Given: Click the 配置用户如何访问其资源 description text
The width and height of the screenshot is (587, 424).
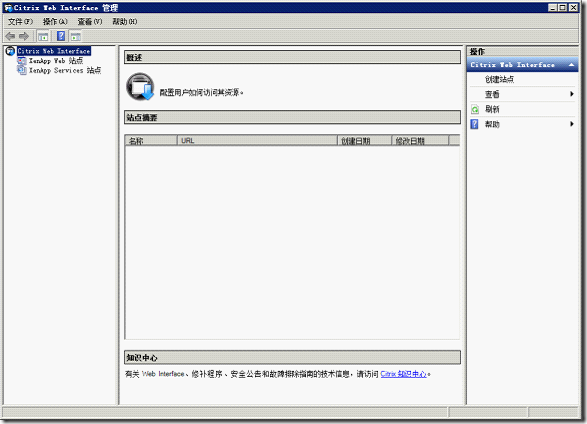Looking at the screenshot, I should pos(201,92).
